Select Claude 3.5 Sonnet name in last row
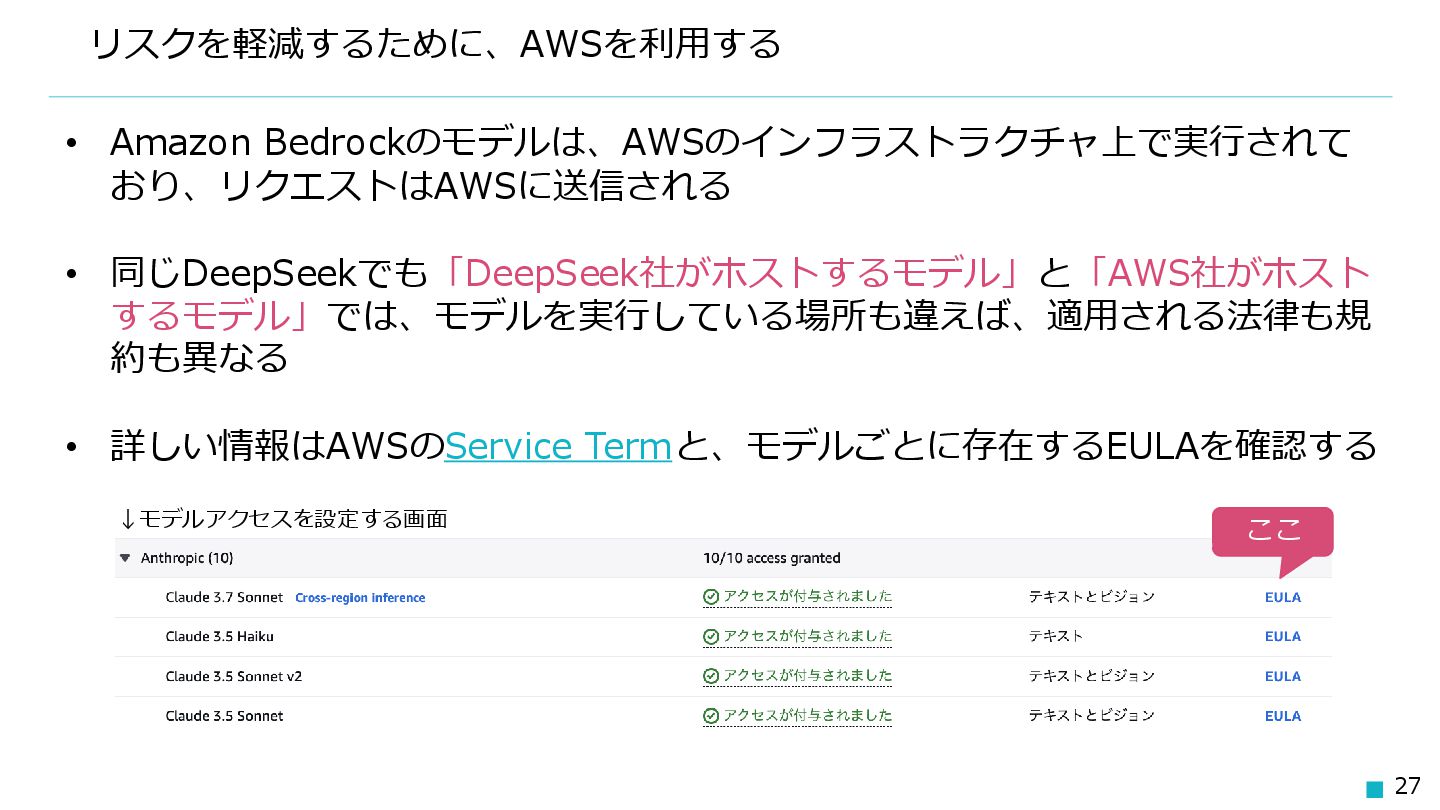The width and height of the screenshot is (1440, 810). tap(224, 717)
